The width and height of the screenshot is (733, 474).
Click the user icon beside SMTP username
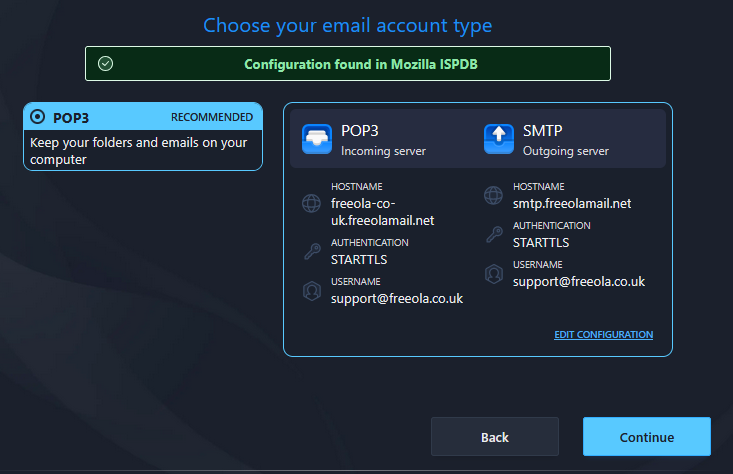(493, 273)
